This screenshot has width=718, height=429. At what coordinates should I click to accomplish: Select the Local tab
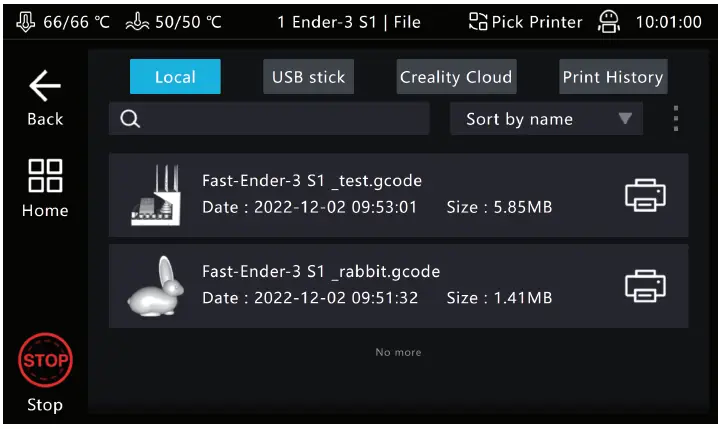175,76
